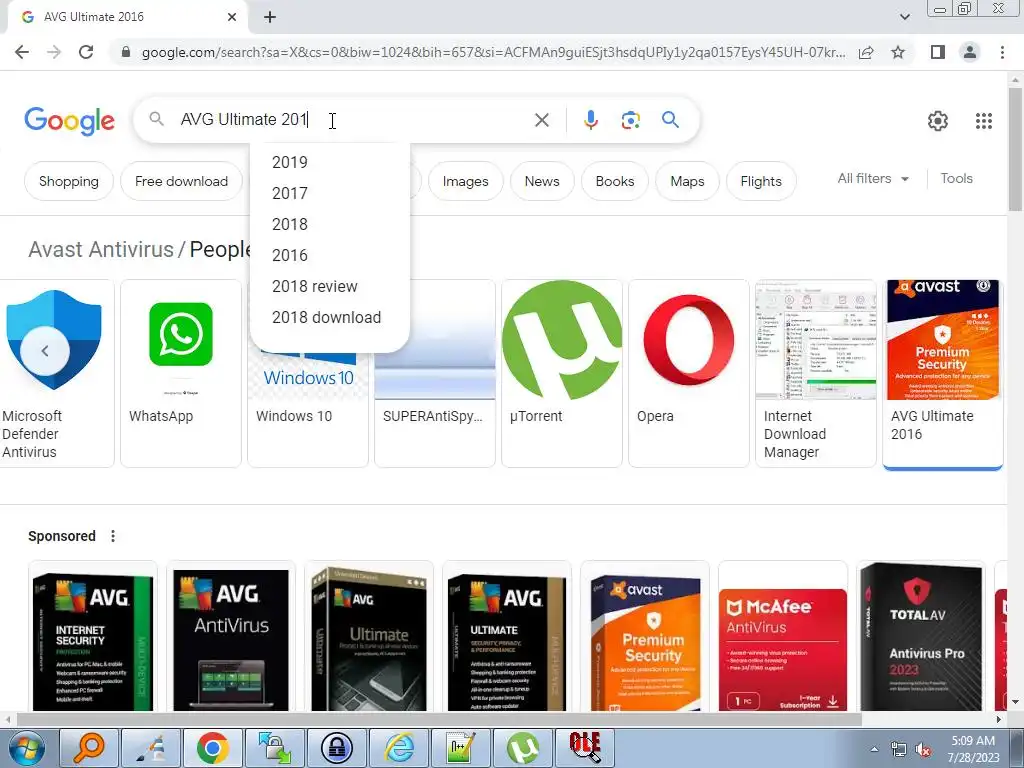Open Chrome three-dot menu
Image resolution: width=1024 pixels, height=768 pixels.
click(x=1002, y=52)
